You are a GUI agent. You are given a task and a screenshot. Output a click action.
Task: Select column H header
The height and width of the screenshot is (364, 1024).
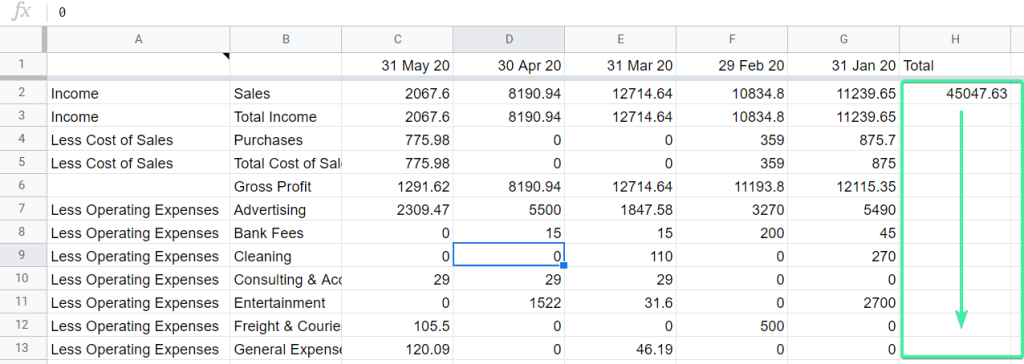(955, 39)
